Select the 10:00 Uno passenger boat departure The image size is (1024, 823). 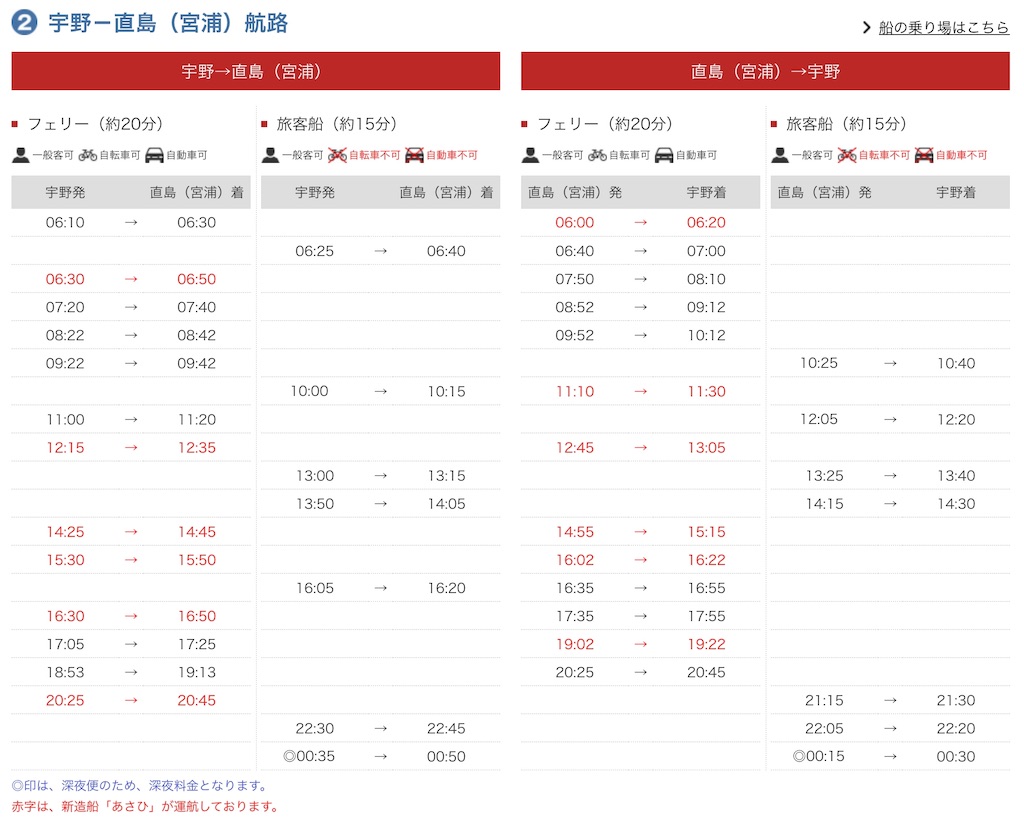[310, 392]
